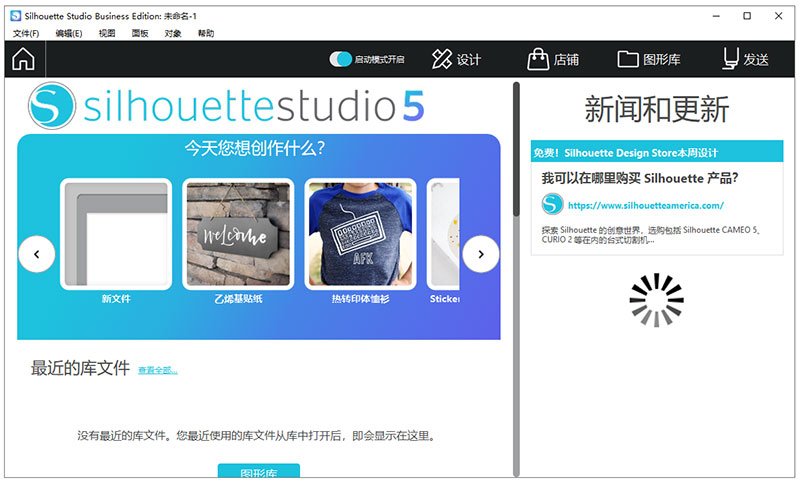Maximize the Silhouette Studio window
Image resolution: width=800 pixels, height=482 pixels.
747,16
